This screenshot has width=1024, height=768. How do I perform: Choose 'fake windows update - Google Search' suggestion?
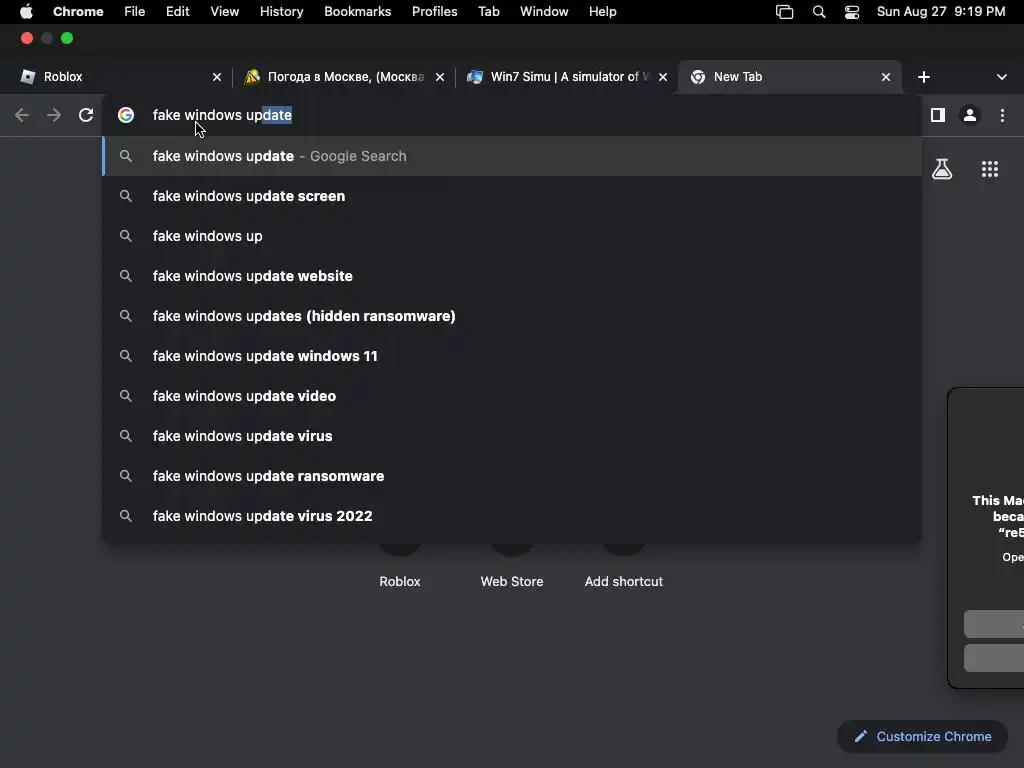coord(512,156)
